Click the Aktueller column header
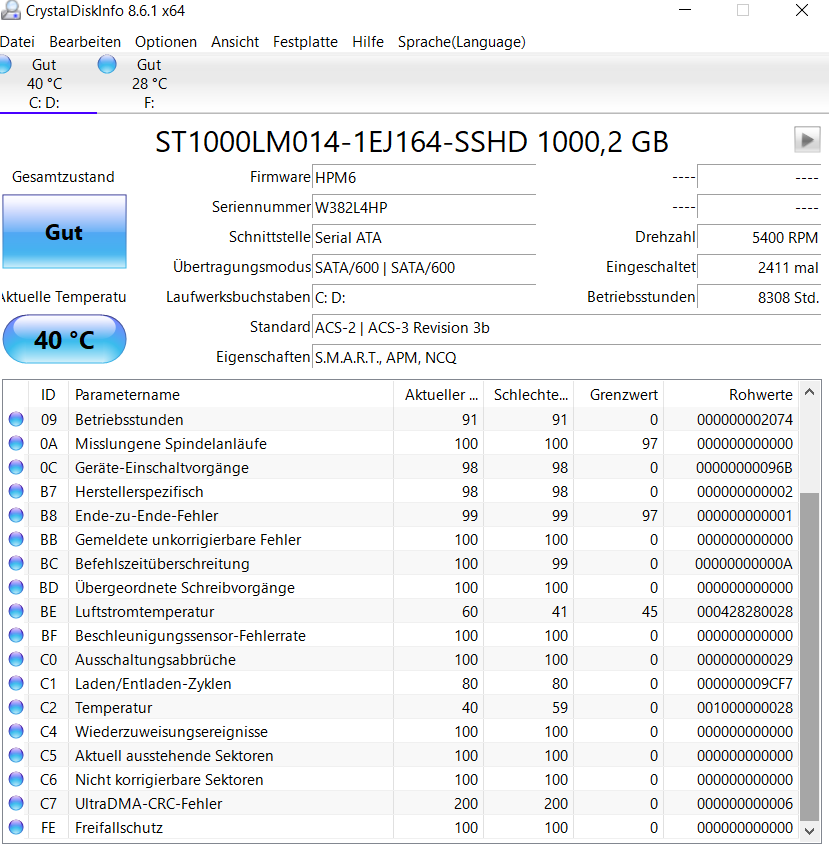 tap(438, 395)
